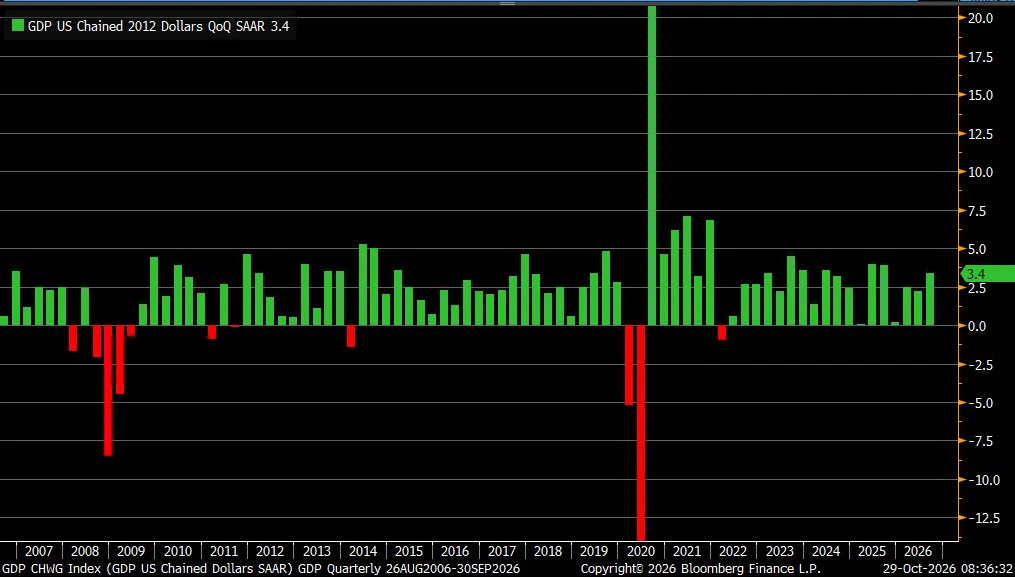Click the Copyright 2026 Bloomberg Finance L.P. text
This screenshot has height=577, width=1015.
[700, 569]
